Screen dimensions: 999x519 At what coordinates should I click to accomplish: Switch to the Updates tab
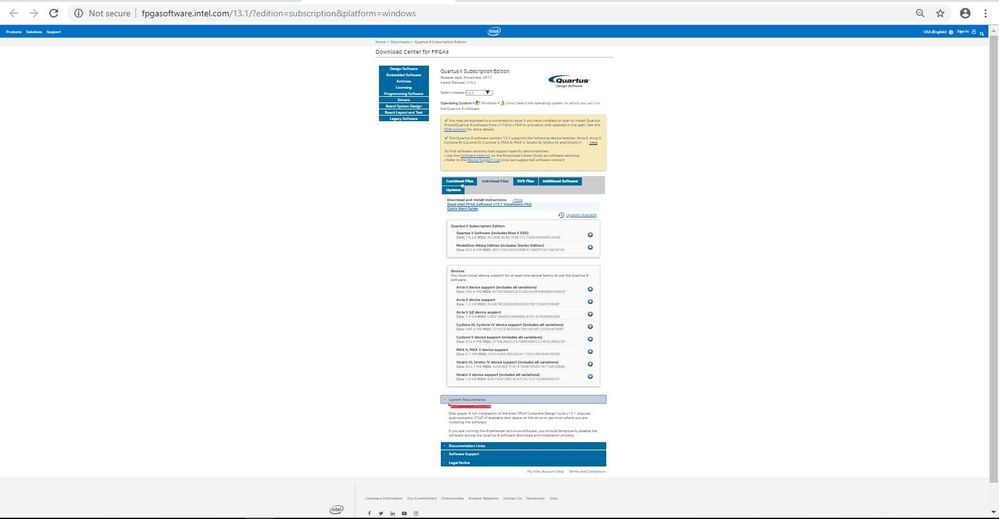click(x=454, y=190)
